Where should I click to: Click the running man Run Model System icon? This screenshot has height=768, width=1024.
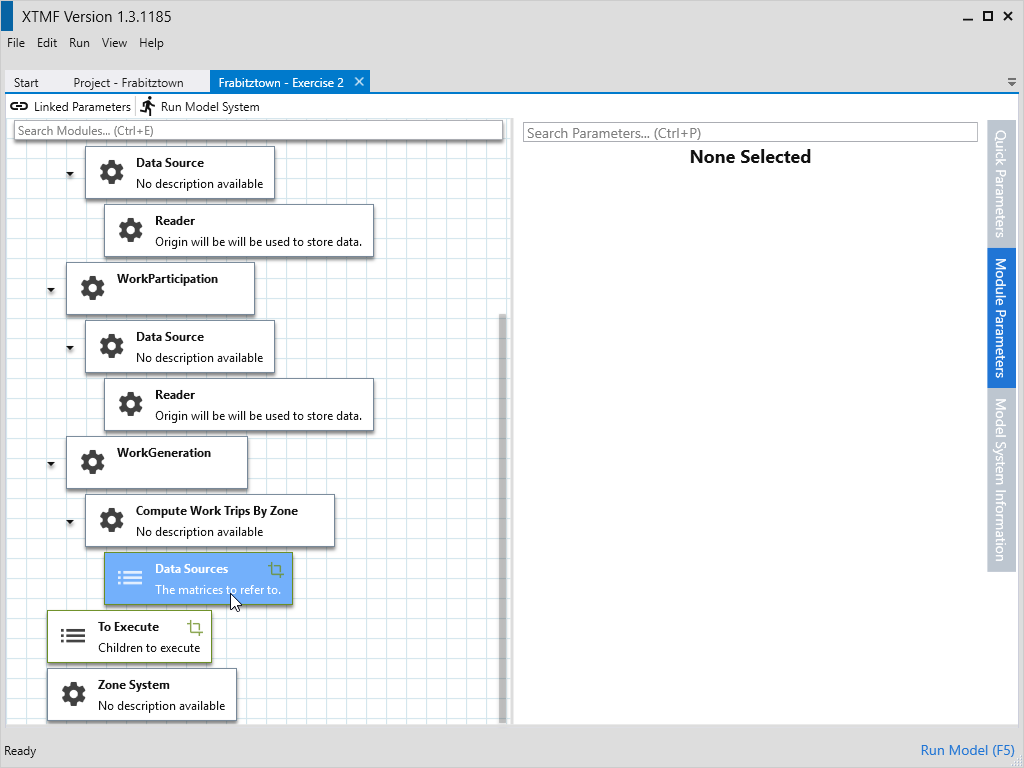(x=148, y=106)
